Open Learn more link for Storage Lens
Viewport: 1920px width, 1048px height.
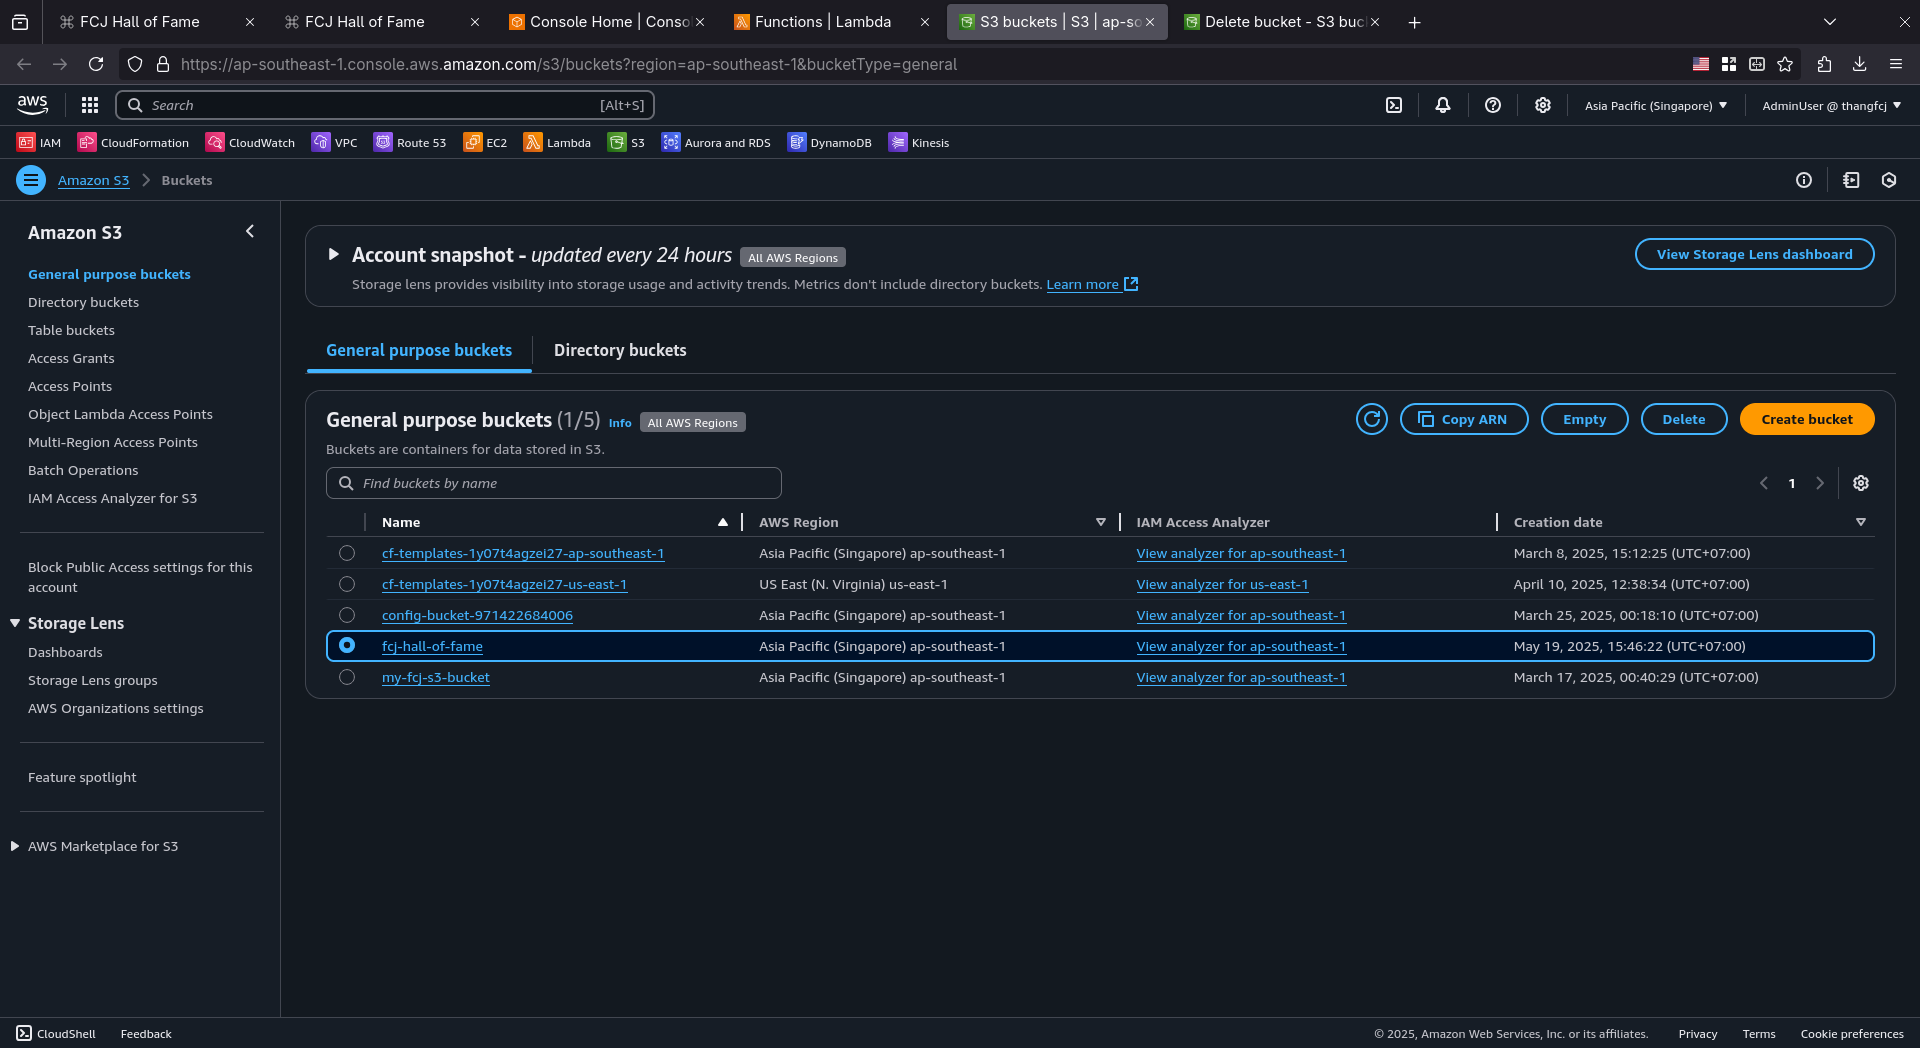tap(1091, 285)
